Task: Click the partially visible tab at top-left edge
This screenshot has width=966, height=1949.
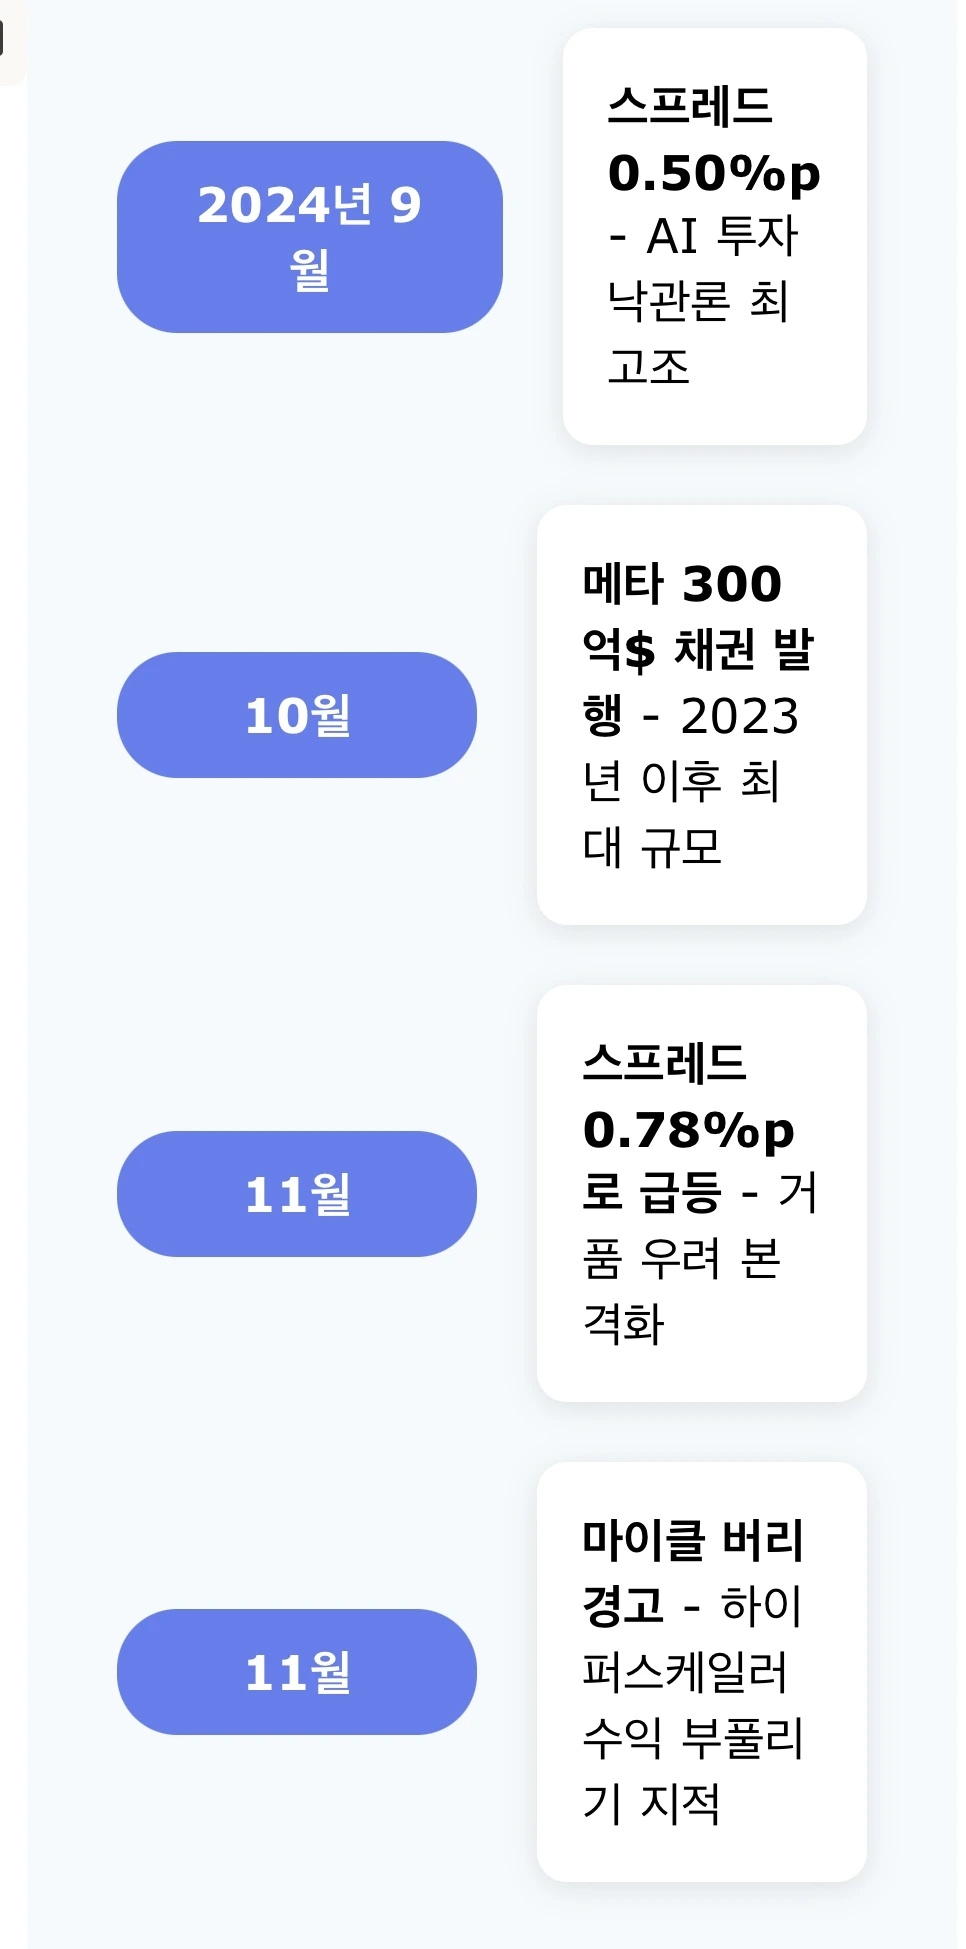Action: tap(10, 42)
